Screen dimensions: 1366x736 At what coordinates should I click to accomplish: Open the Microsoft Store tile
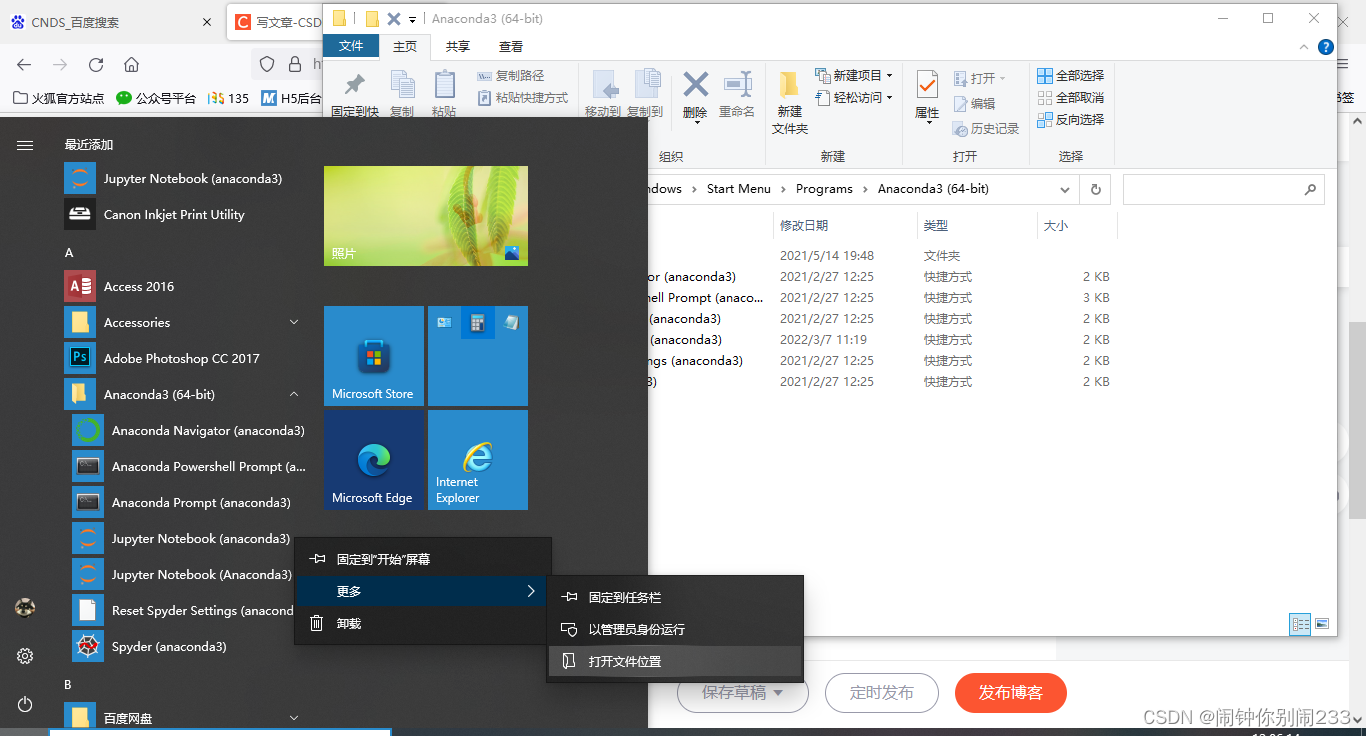click(374, 356)
